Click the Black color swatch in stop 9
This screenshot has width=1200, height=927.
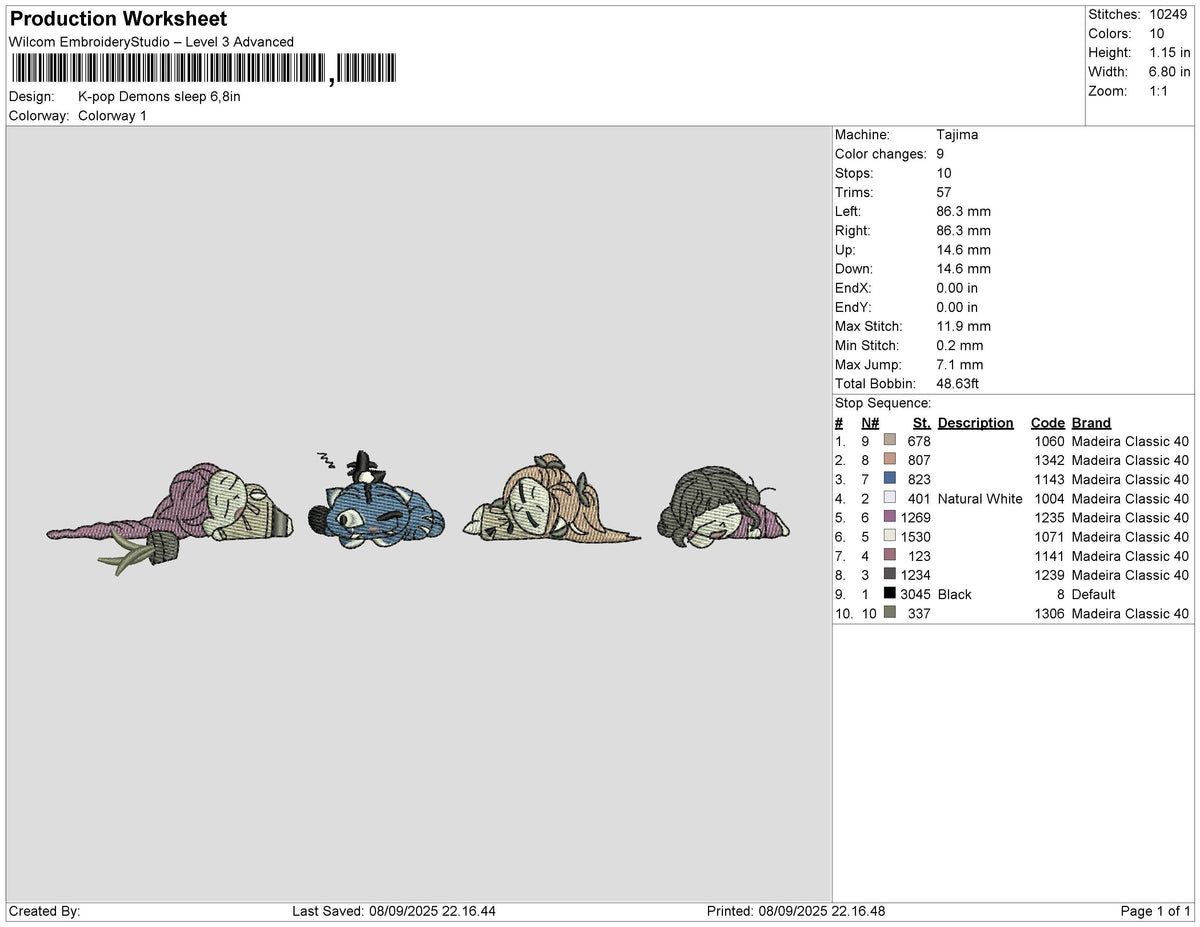[x=889, y=593]
